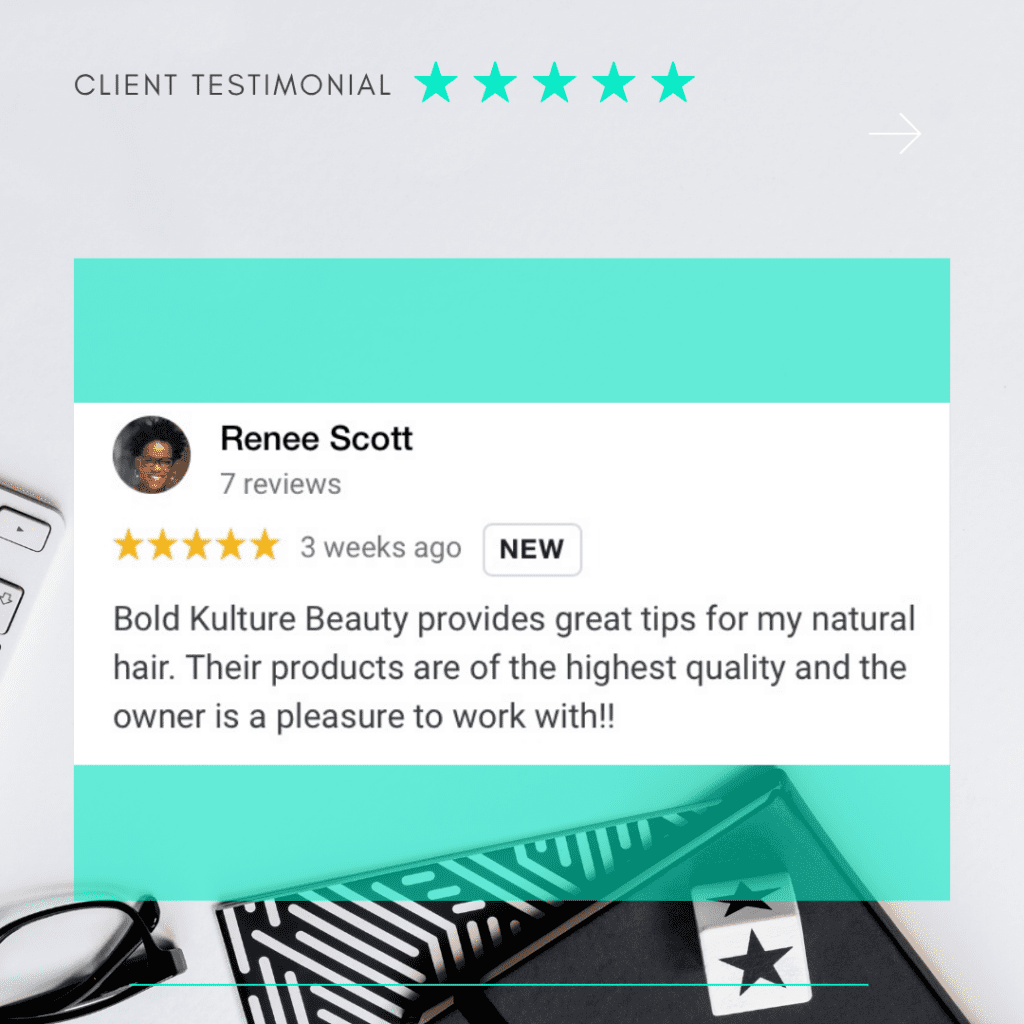Click the thin teal line at the bottom
The width and height of the screenshot is (1024, 1024).
pos(499,984)
